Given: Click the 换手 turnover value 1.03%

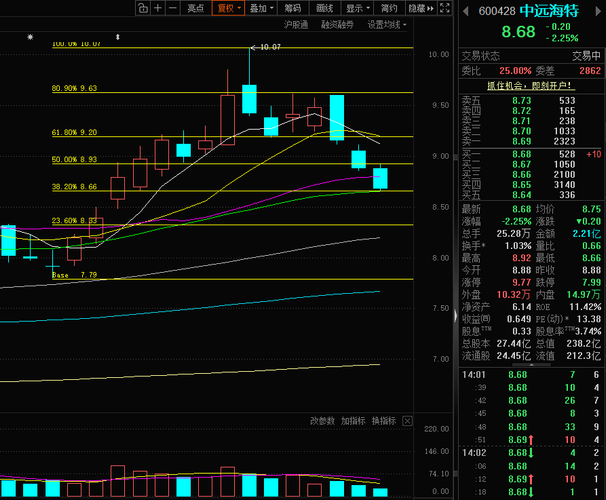Looking at the screenshot, I should 518,246.
